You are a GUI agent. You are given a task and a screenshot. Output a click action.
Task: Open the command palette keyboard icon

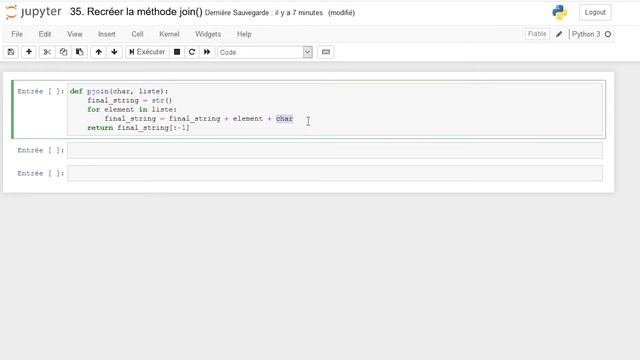[x=326, y=52]
